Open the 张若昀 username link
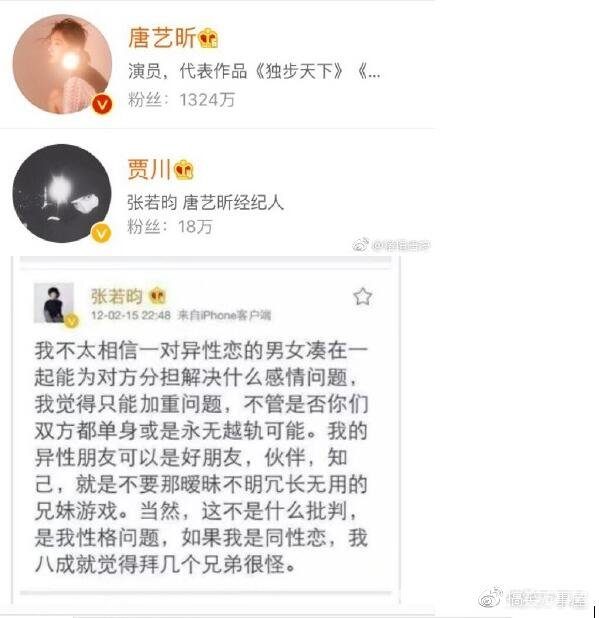The width and height of the screenshot is (599, 618). coord(117,296)
